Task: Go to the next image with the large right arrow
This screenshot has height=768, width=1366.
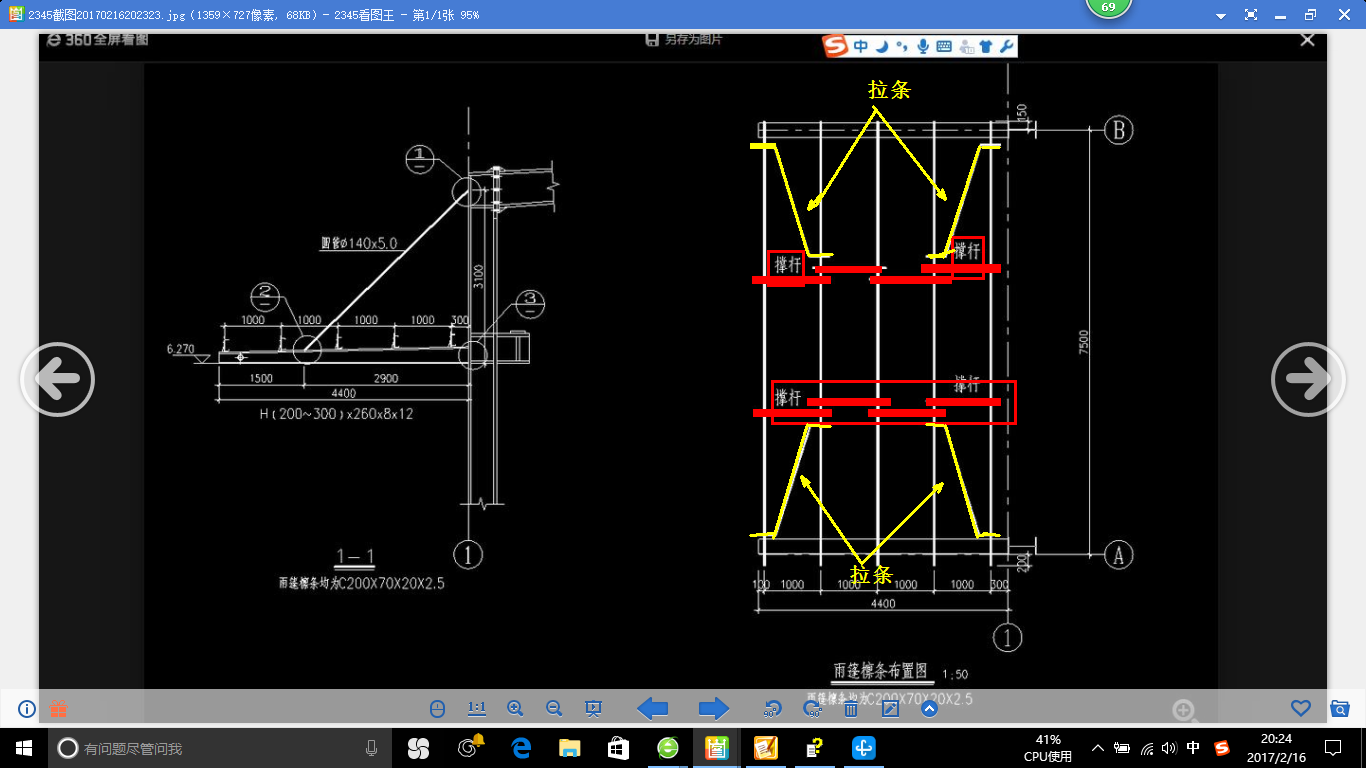Action: click(x=1308, y=379)
